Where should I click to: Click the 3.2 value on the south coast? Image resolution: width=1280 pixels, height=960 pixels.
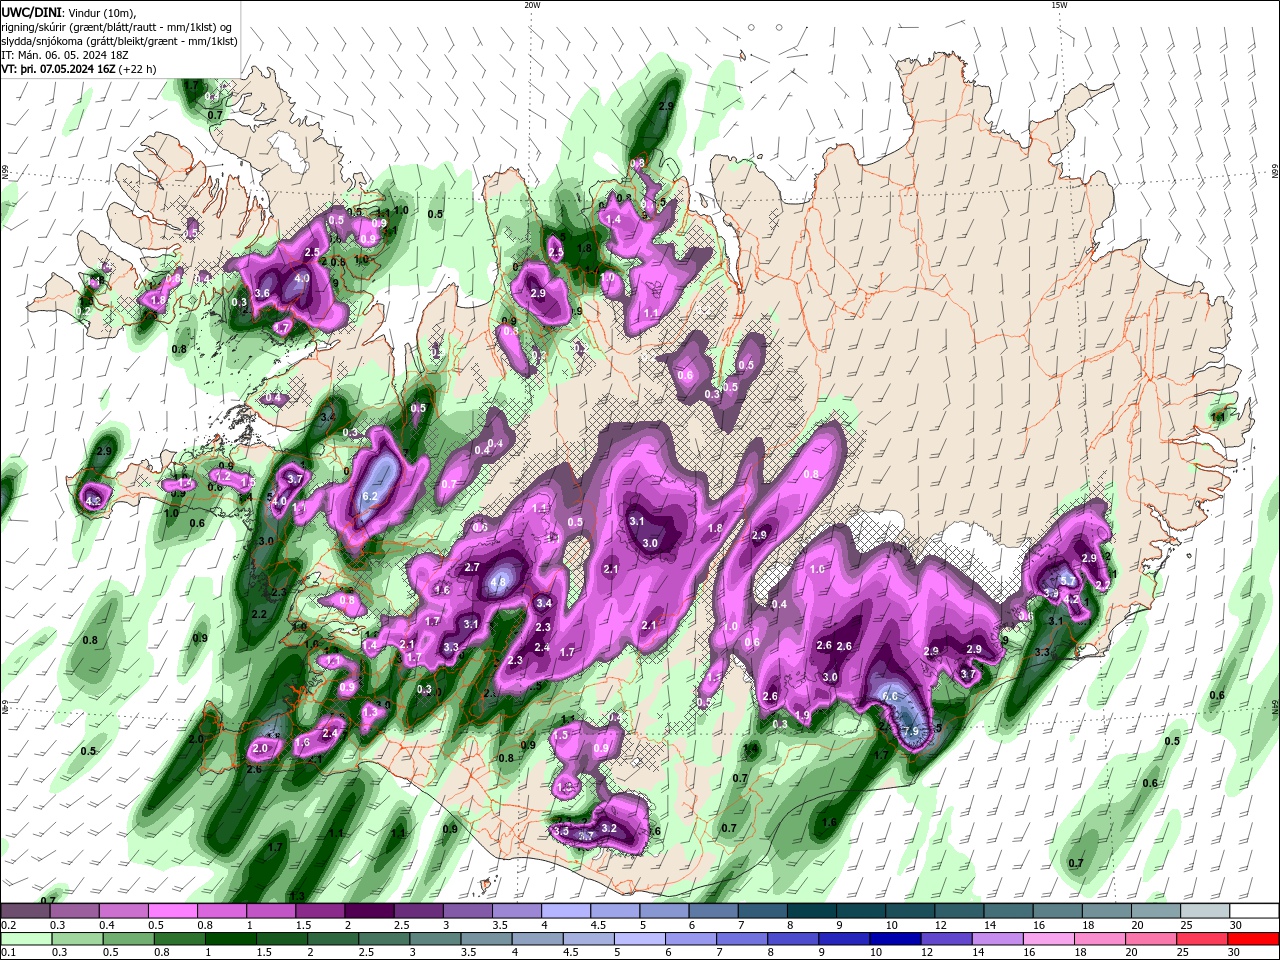point(607,828)
